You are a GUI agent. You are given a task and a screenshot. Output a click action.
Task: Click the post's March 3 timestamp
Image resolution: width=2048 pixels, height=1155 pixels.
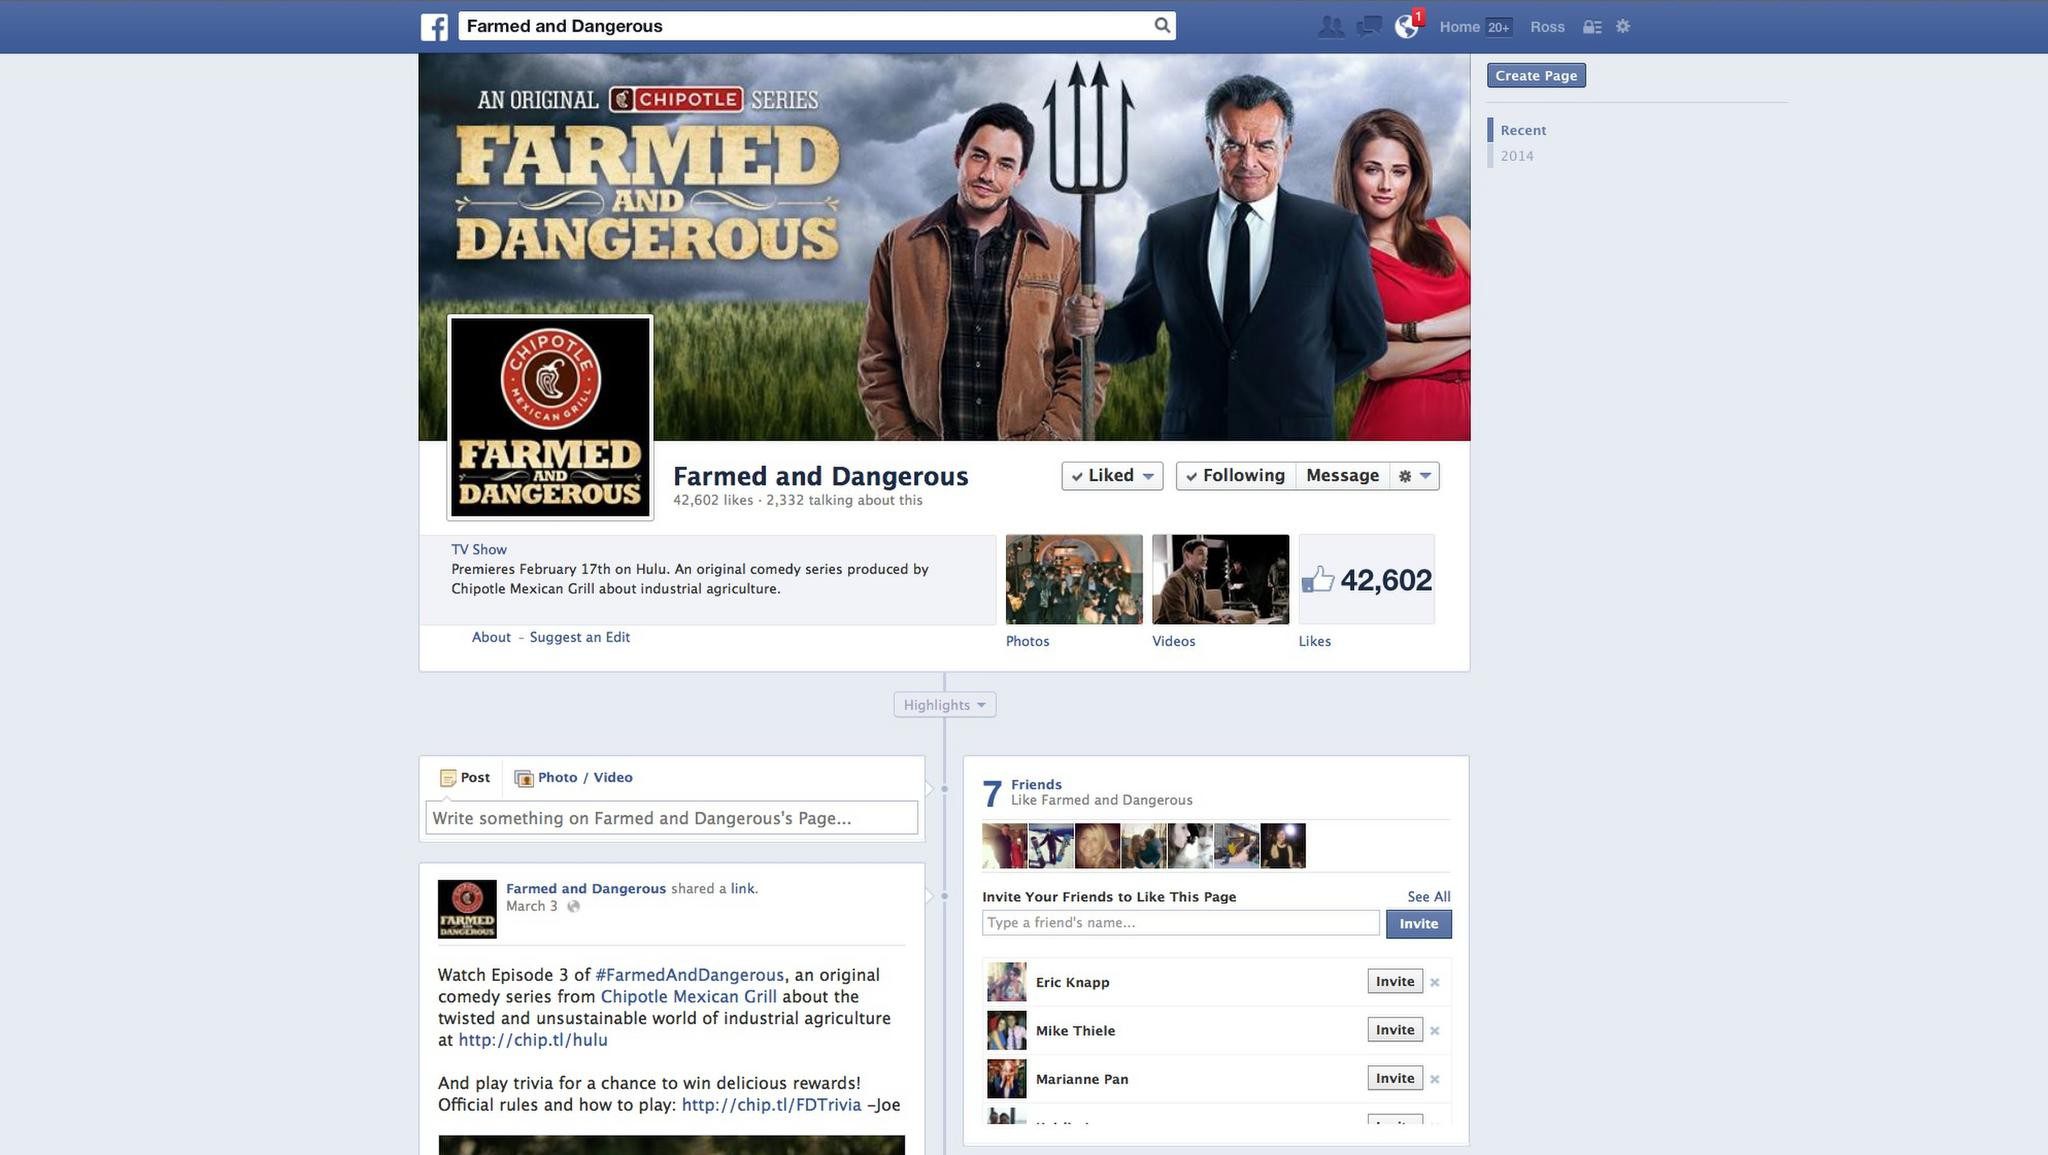pos(532,906)
